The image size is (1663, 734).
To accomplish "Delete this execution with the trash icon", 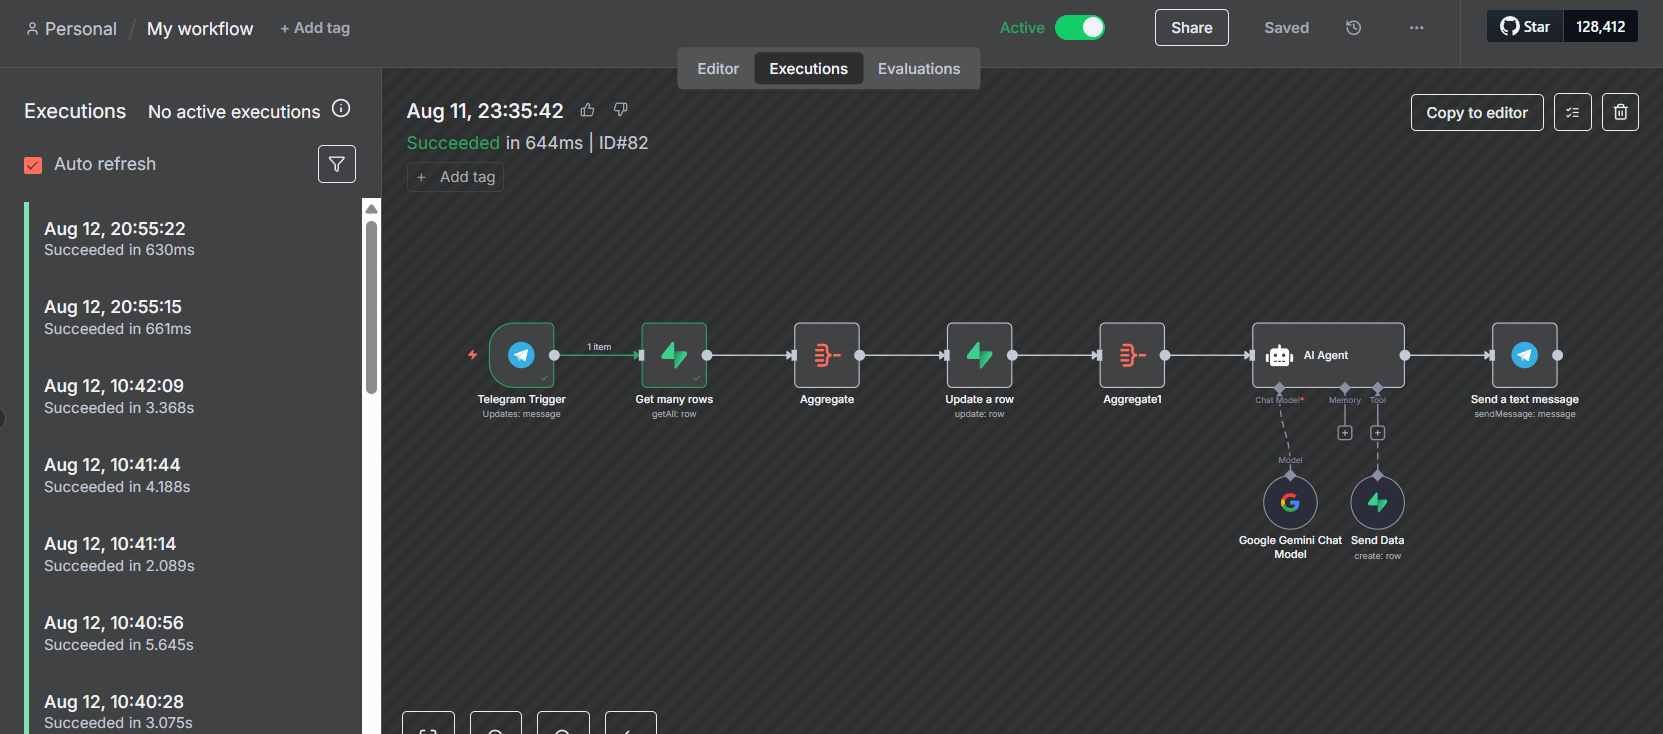I will pos(1621,113).
